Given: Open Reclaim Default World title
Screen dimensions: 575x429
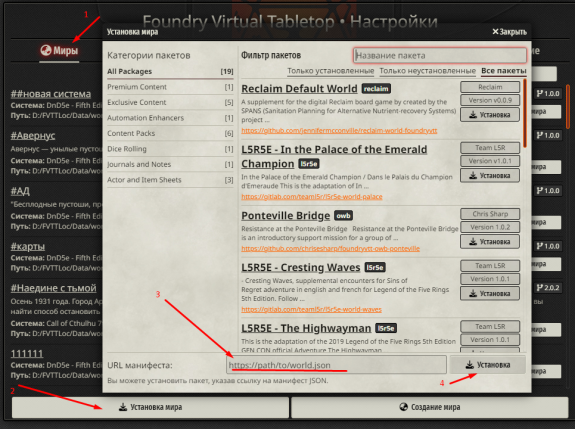Looking at the screenshot, I should point(299,89).
